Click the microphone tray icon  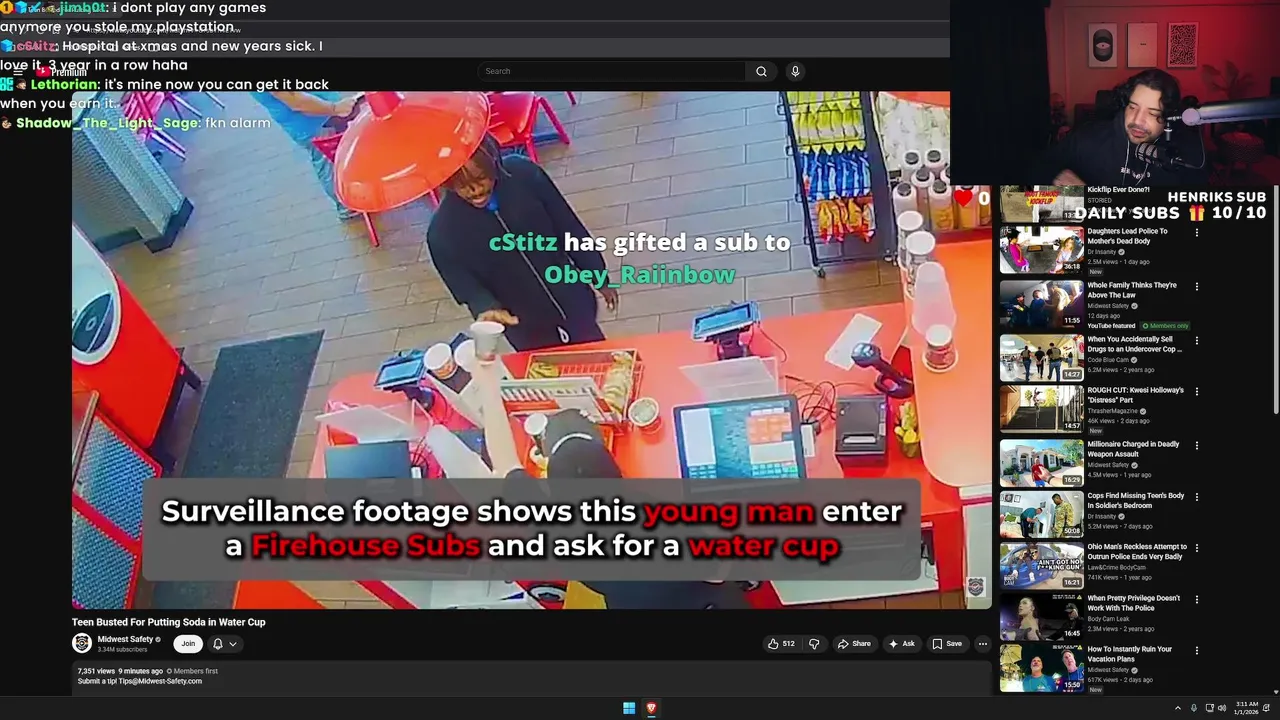coord(1193,708)
